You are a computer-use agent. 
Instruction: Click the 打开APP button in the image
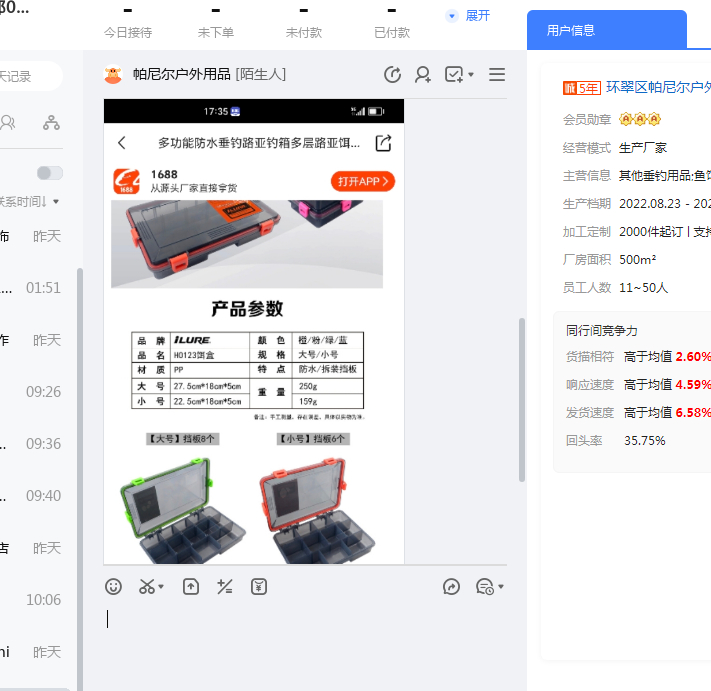pyautogui.click(x=362, y=181)
